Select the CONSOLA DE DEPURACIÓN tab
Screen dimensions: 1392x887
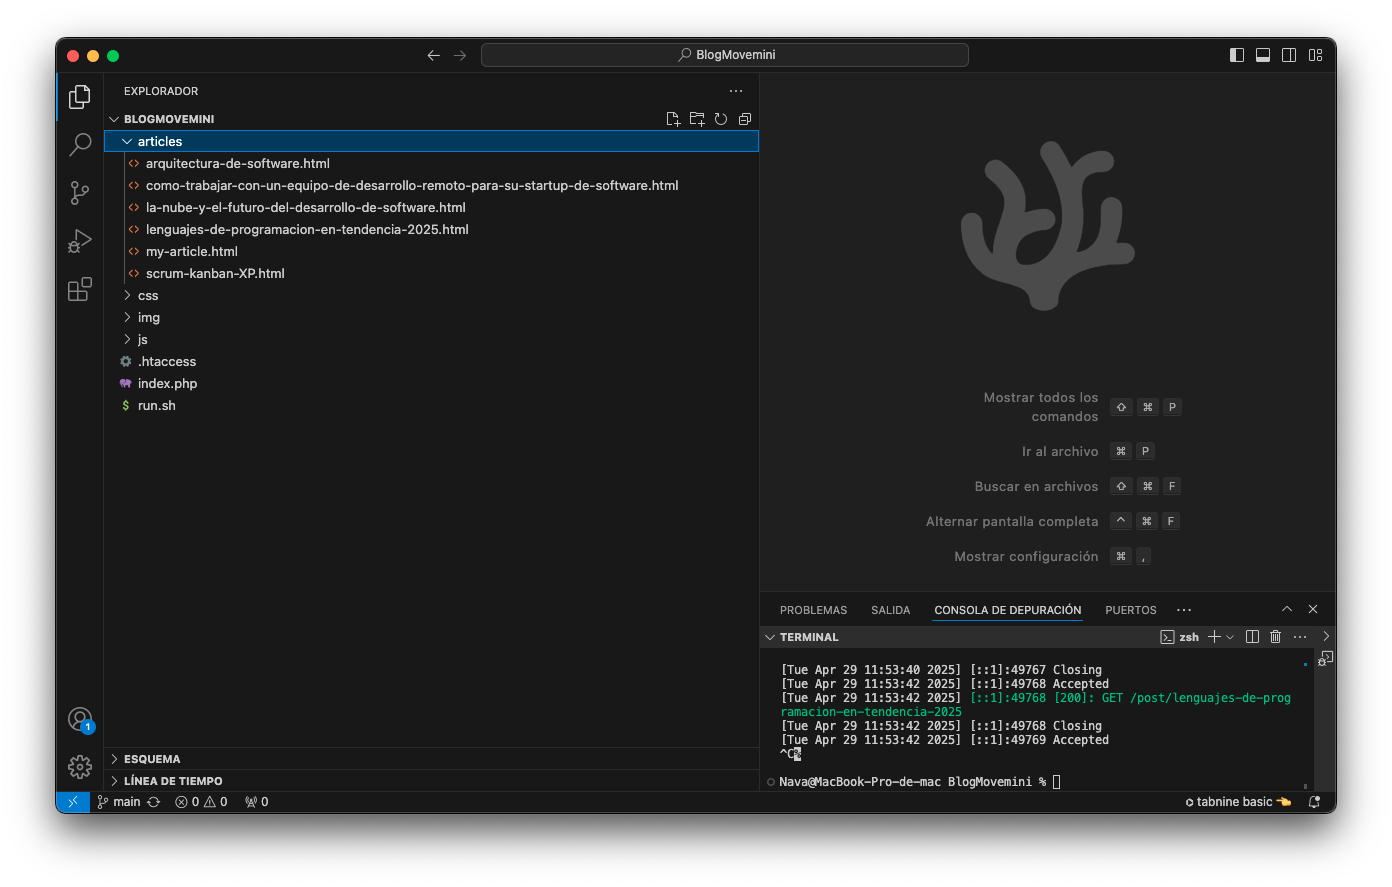(1007, 610)
